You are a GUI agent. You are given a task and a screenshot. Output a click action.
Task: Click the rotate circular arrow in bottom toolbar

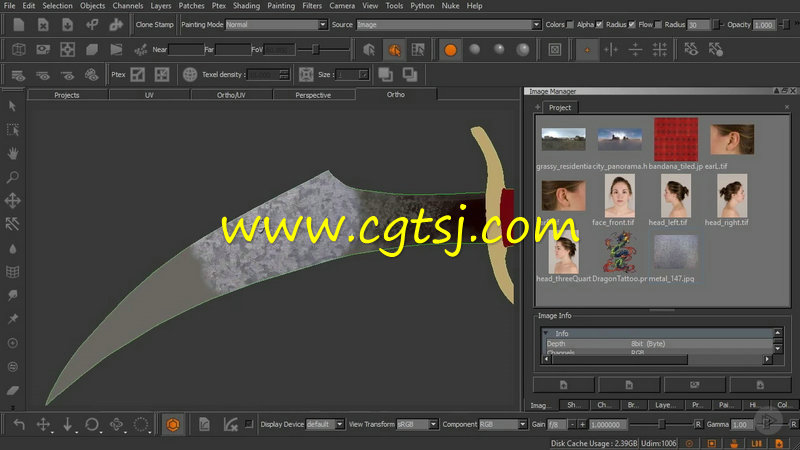pyautogui.click(x=92, y=424)
